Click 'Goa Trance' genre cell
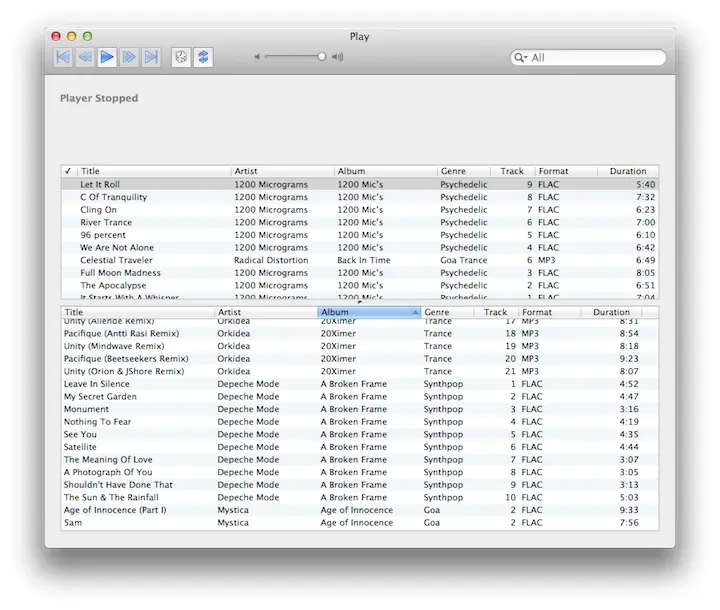720x610 pixels. [x=463, y=260]
